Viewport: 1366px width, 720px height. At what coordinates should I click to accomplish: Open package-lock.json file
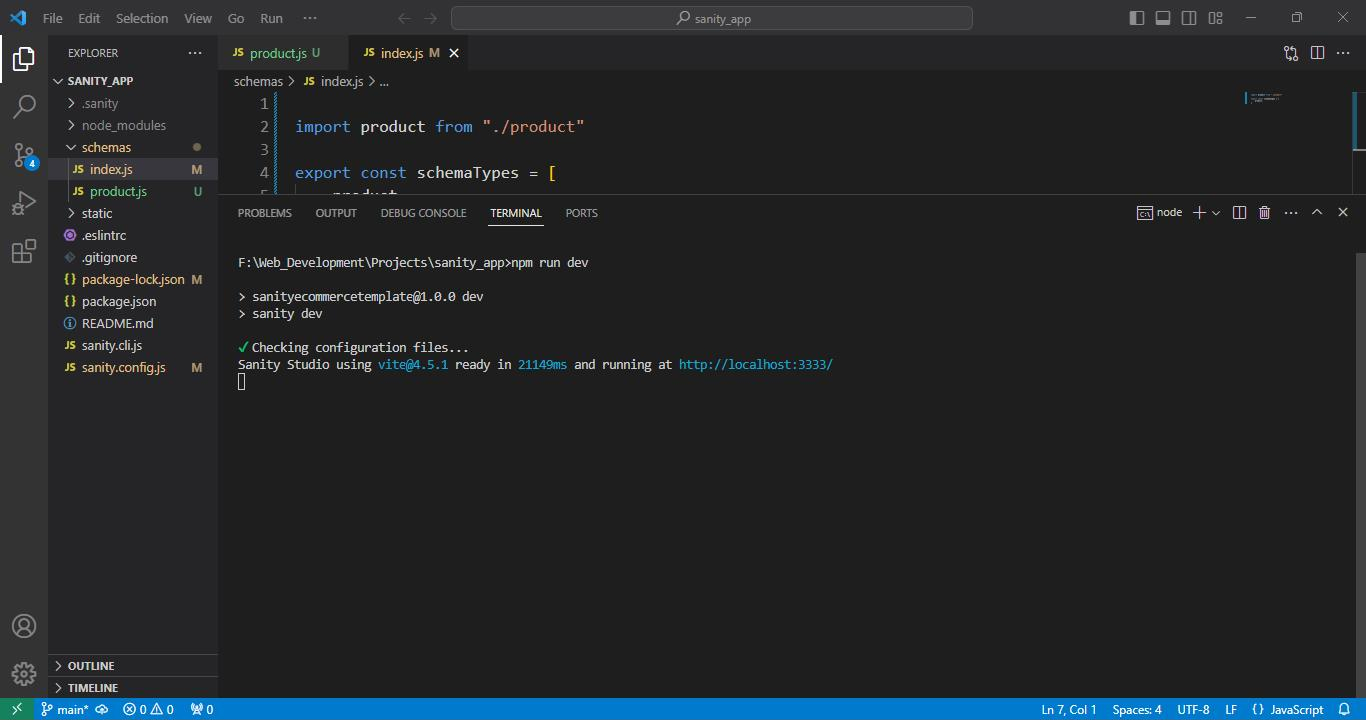point(133,279)
